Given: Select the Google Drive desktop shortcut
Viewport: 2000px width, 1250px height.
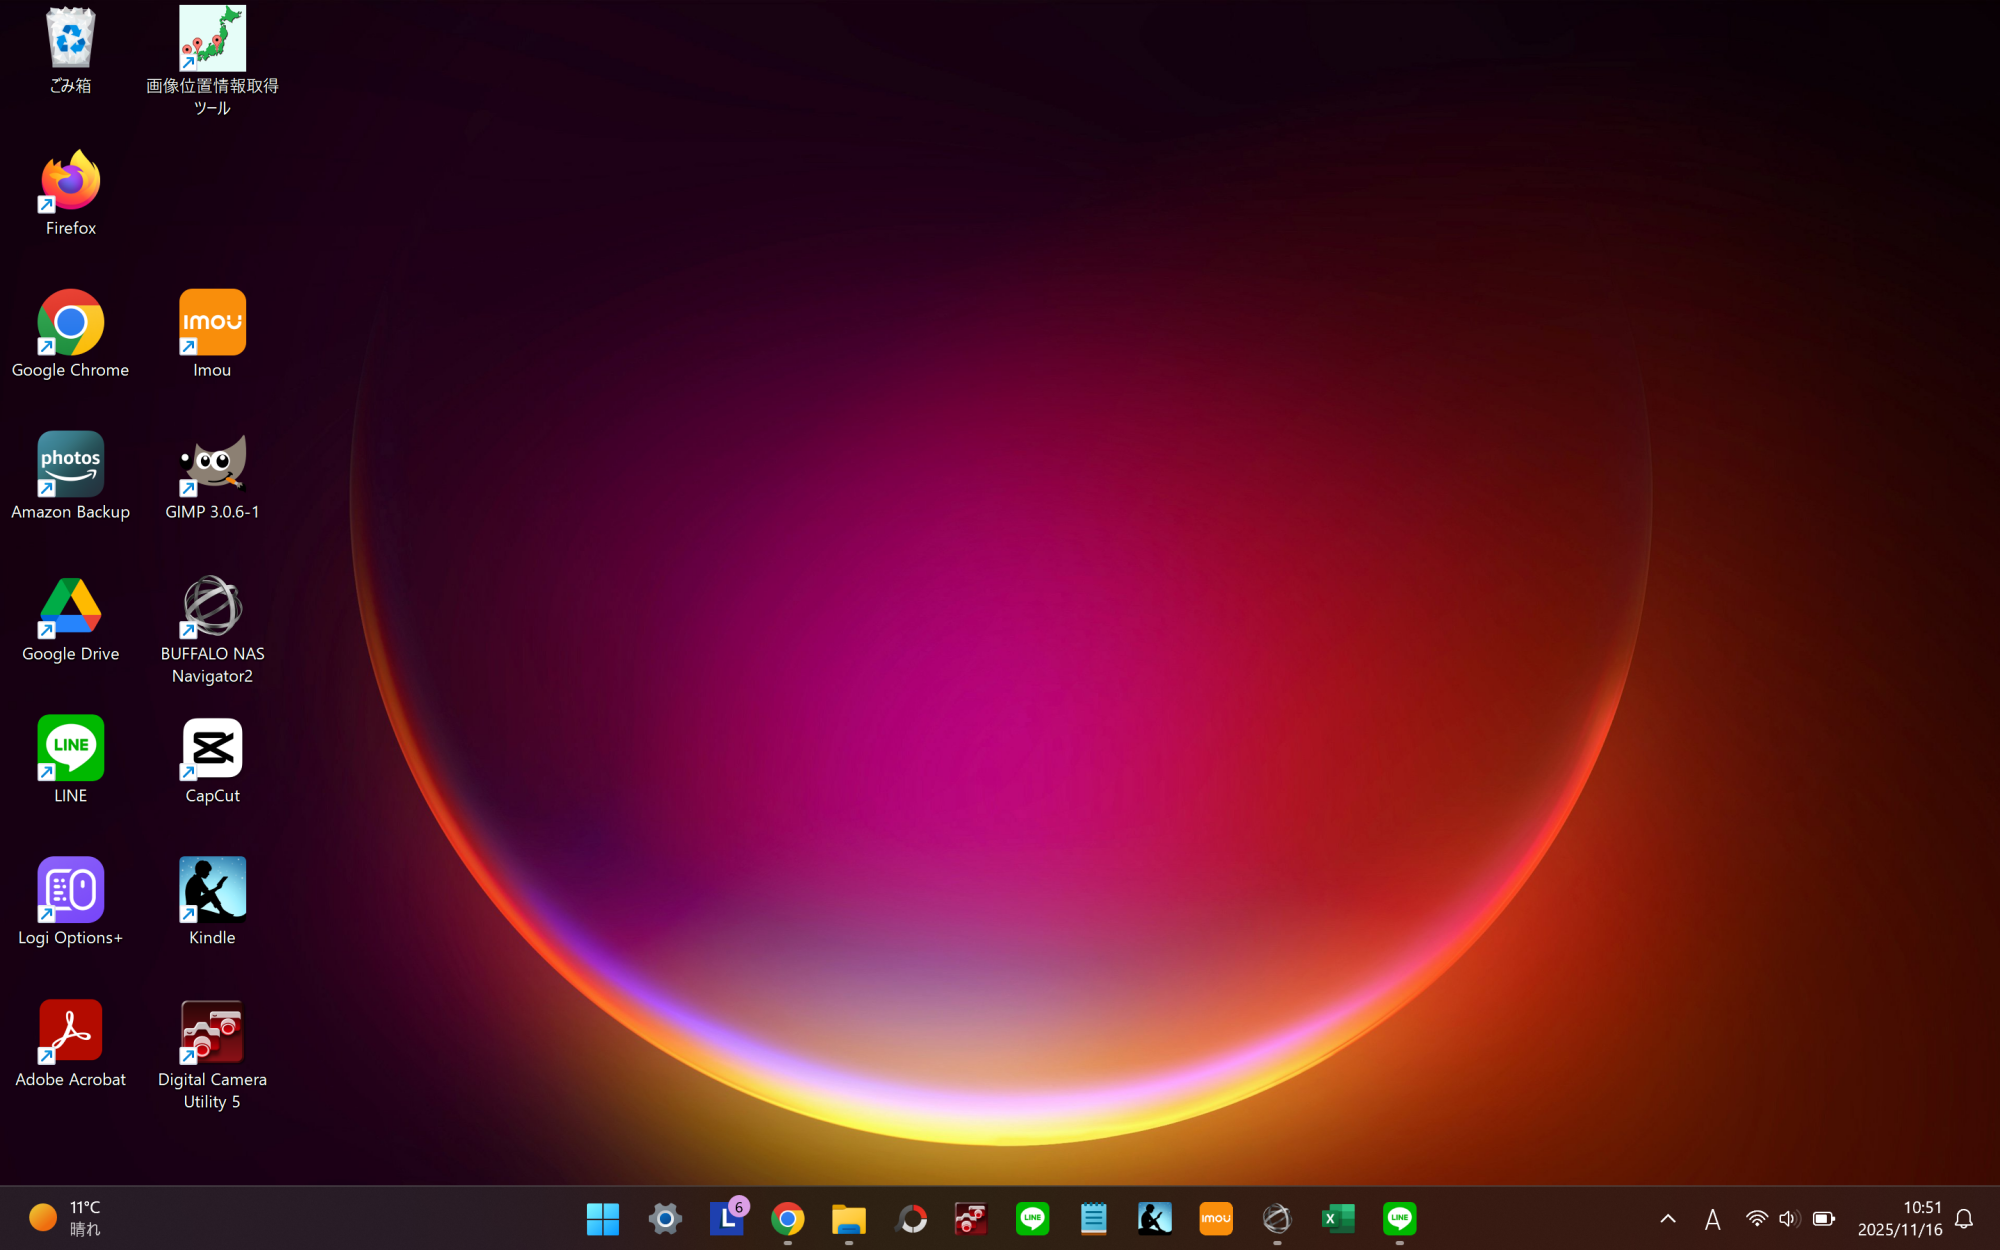Looking at the screenshot, I should [70, 607].
